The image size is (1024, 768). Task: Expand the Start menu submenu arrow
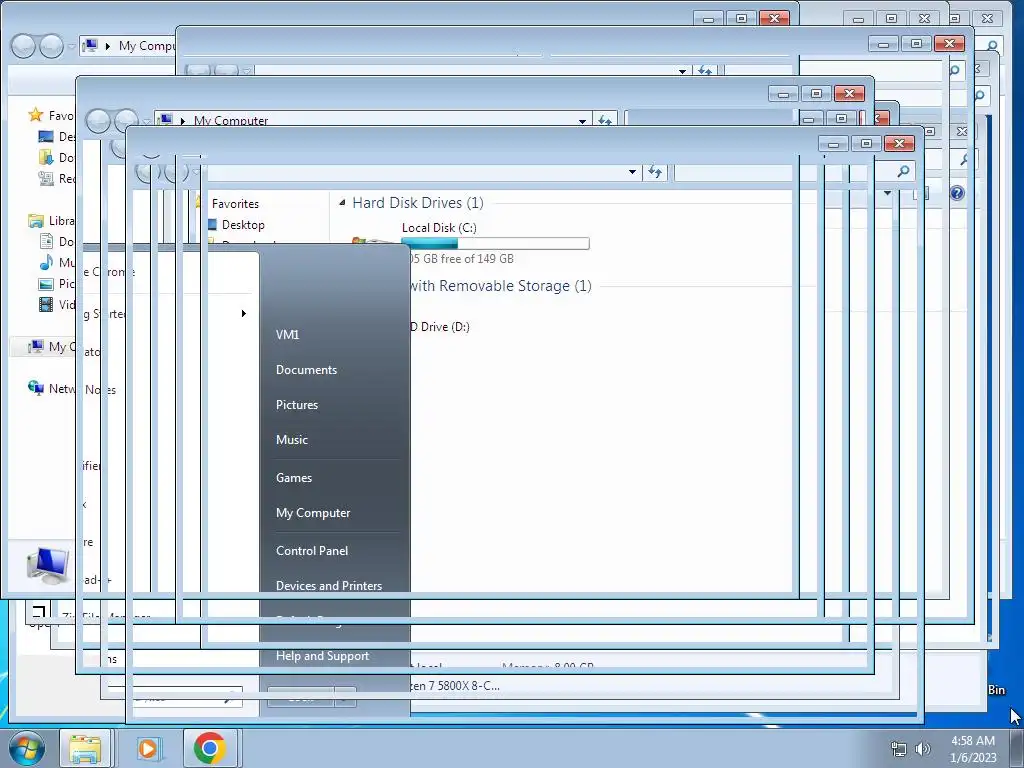click(244, 313)
